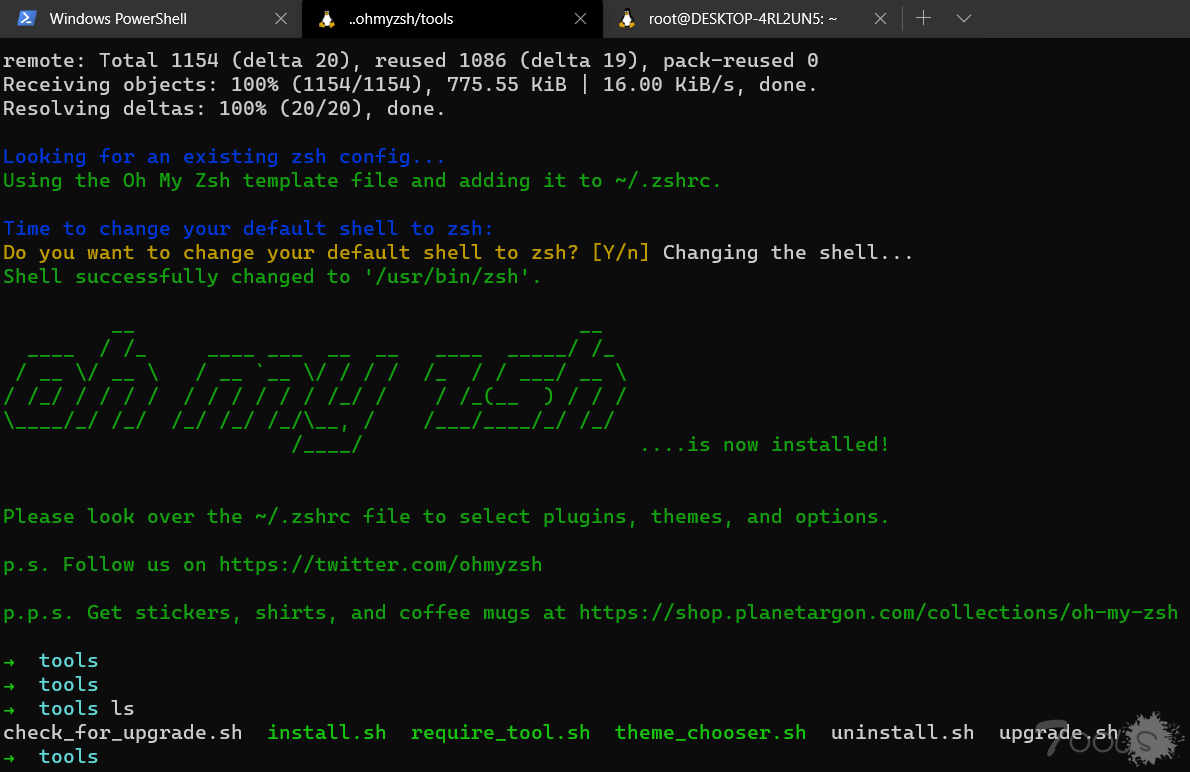Click the 'Looking for an existing zsh config...' line
Screen dimensions: 1190x772
pyautogui.click(x=225, y=157)
